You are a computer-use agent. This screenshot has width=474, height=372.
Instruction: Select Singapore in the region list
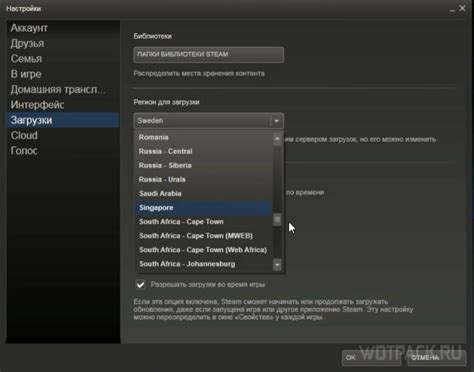(203, 208)
